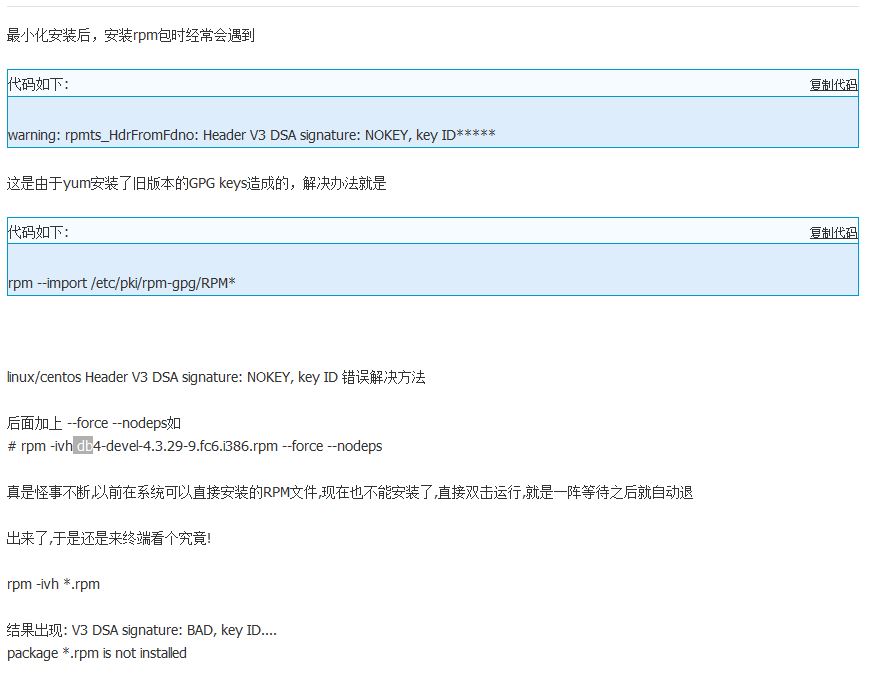Click the first 代码如下 header label
The width and height of the screenshot is (870, 676).
click(38, 85)
